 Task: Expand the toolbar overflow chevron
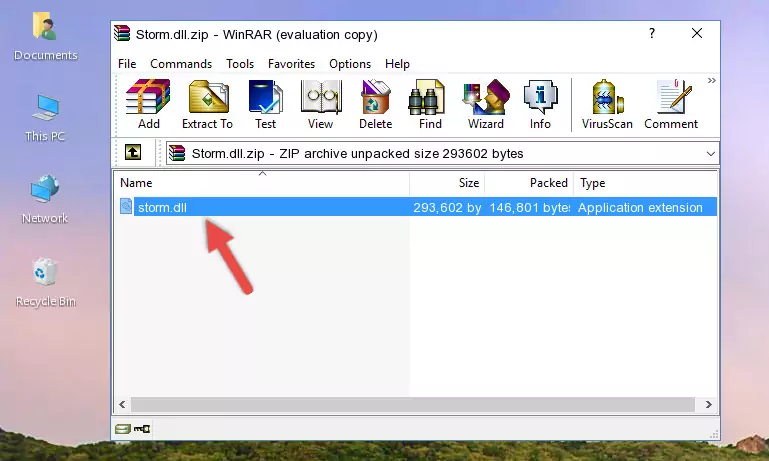pos(712,80)
